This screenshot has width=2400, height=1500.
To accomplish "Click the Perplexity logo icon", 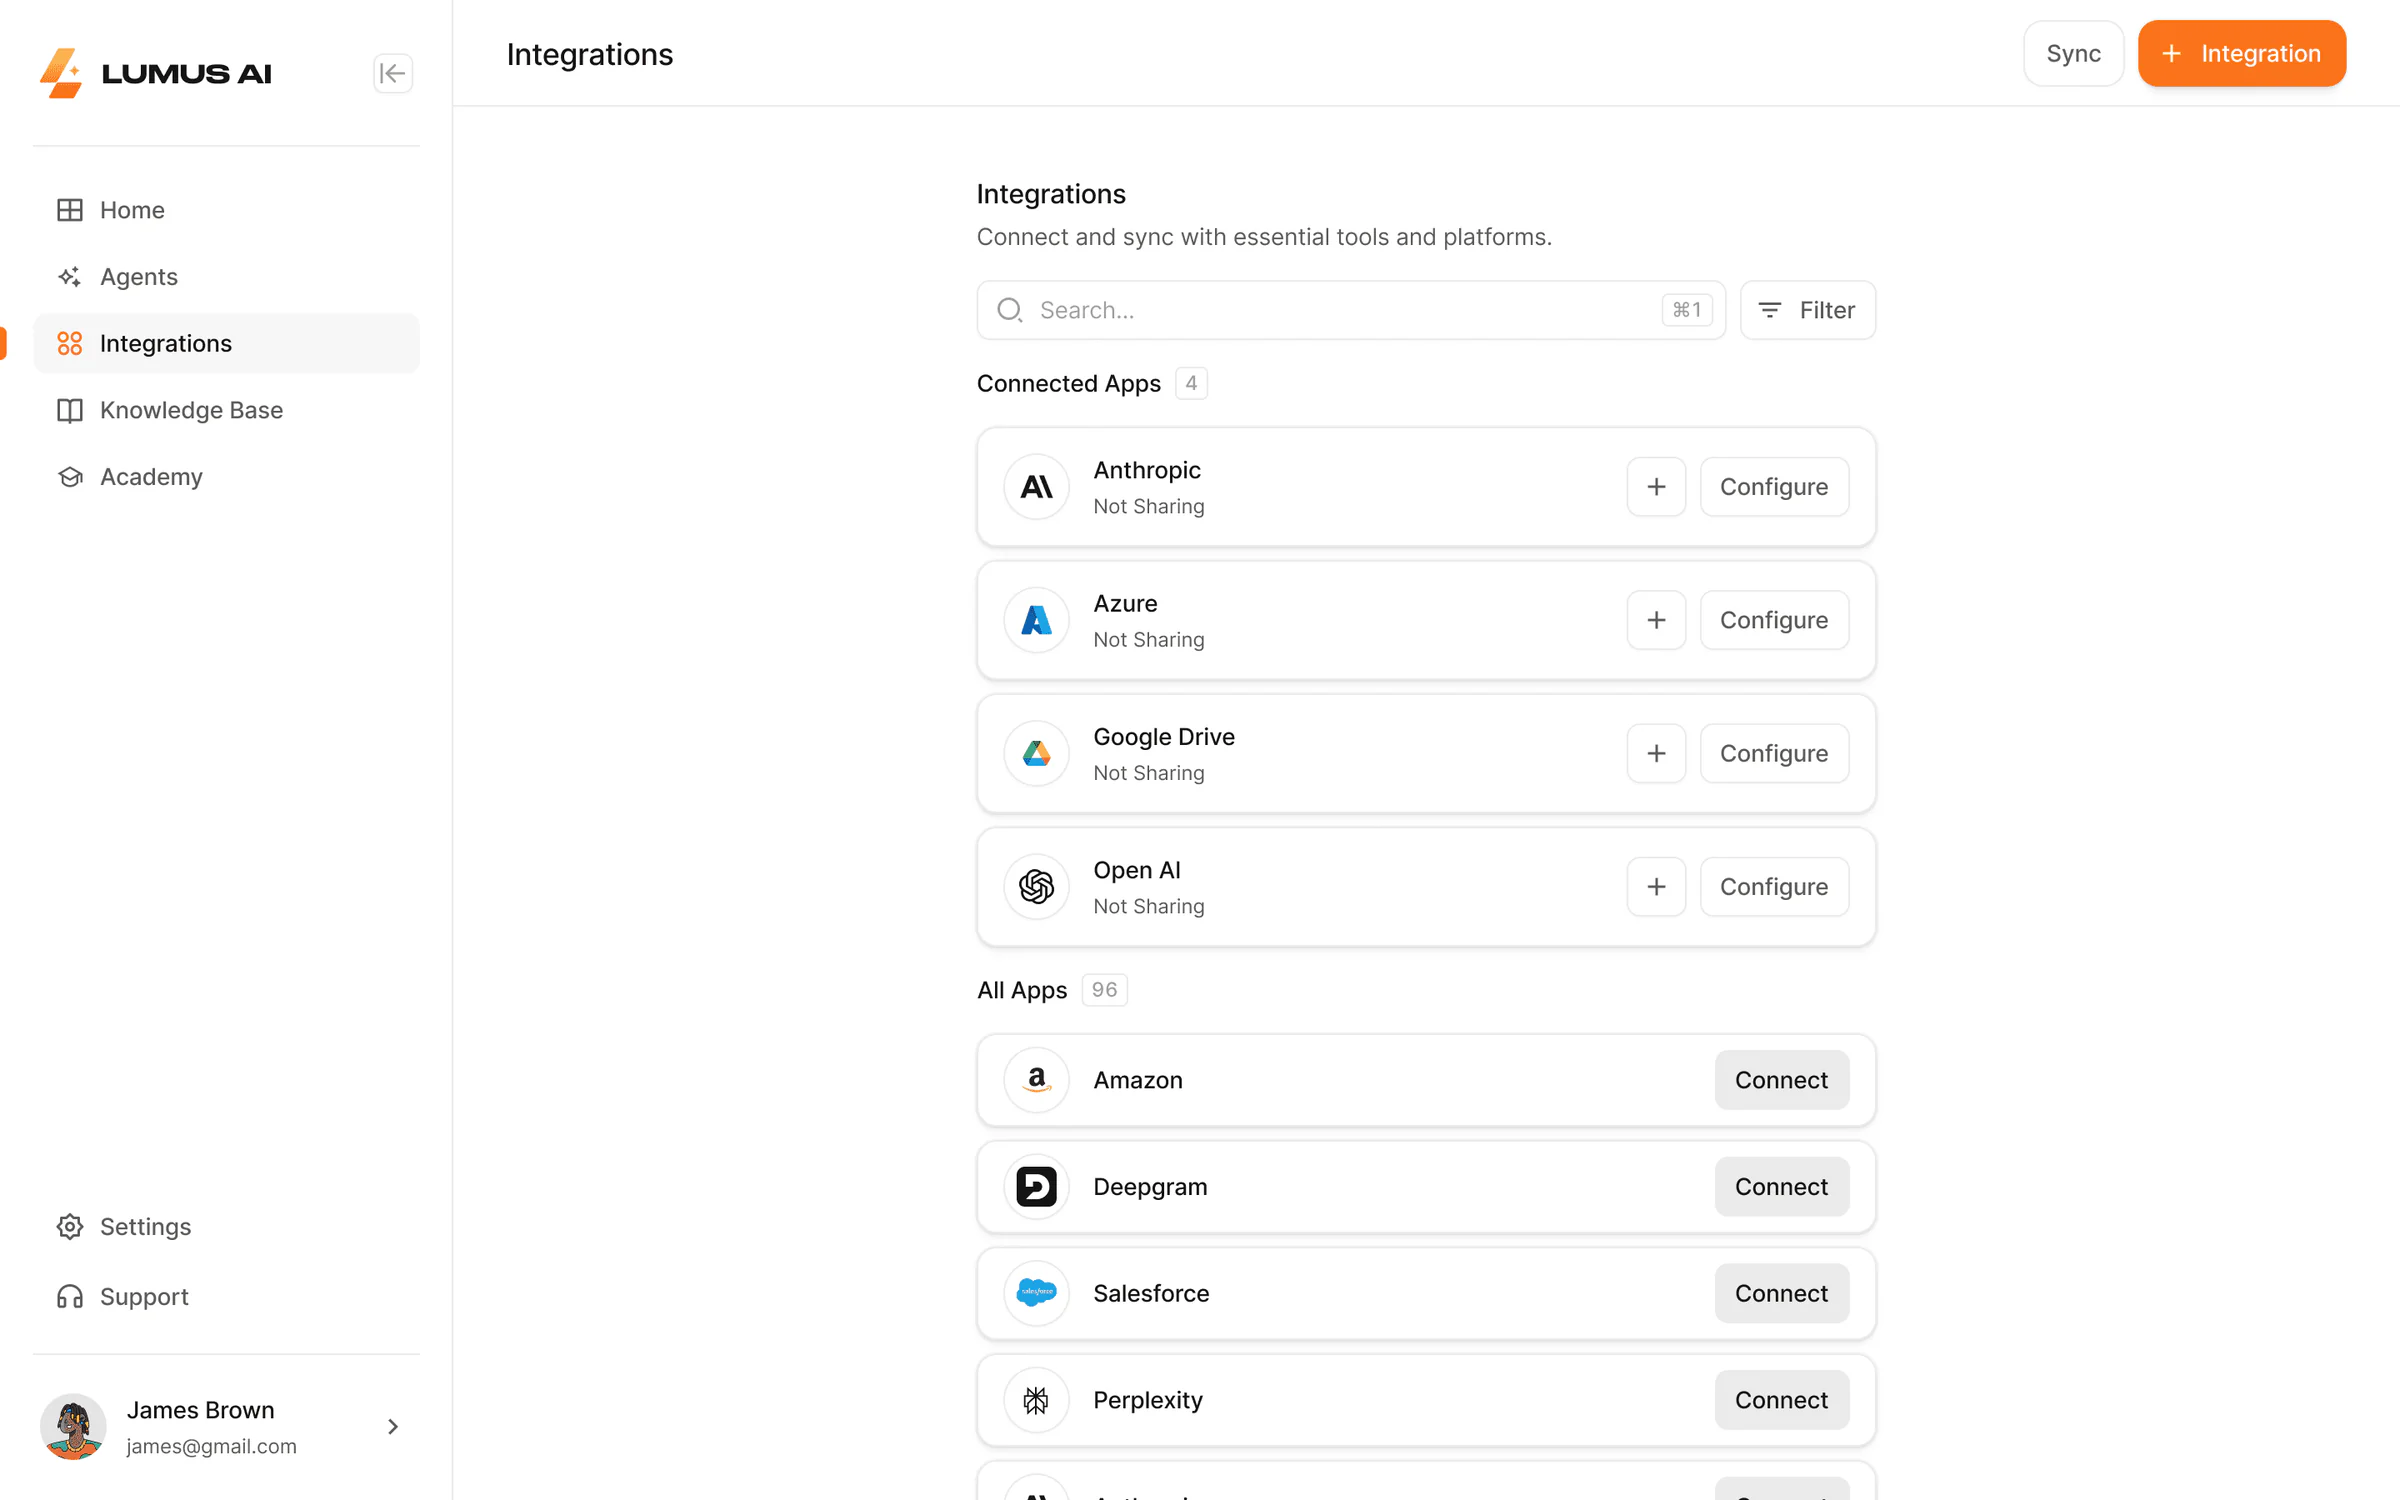I will click(x=1036, y=1400).
